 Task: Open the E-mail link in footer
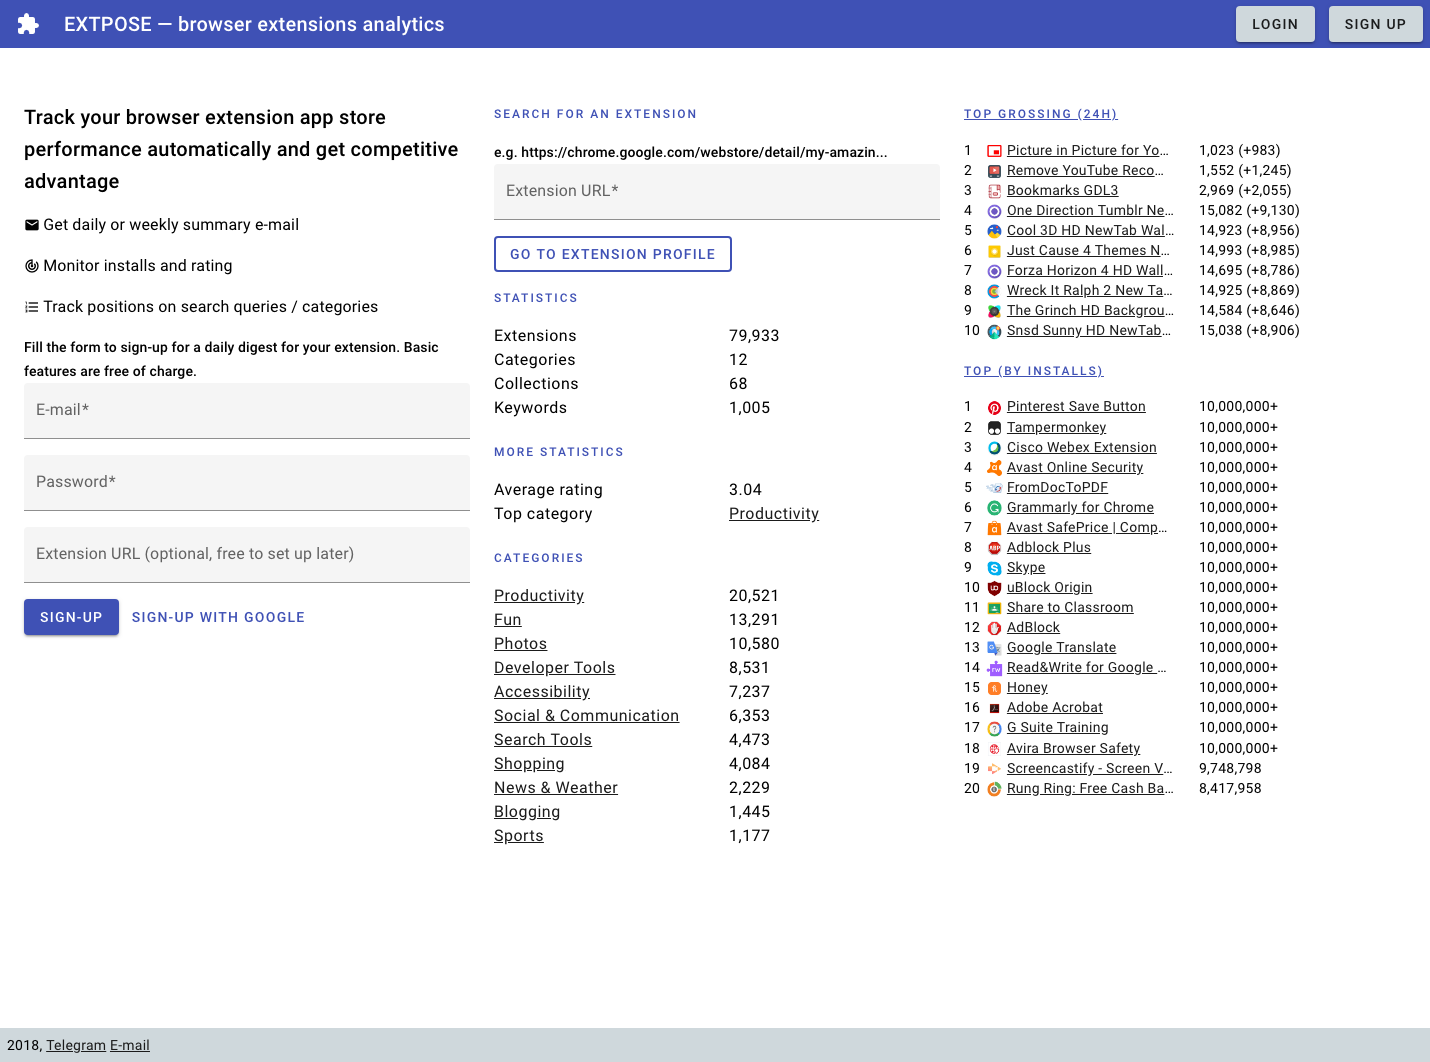tap(130, 1045)
